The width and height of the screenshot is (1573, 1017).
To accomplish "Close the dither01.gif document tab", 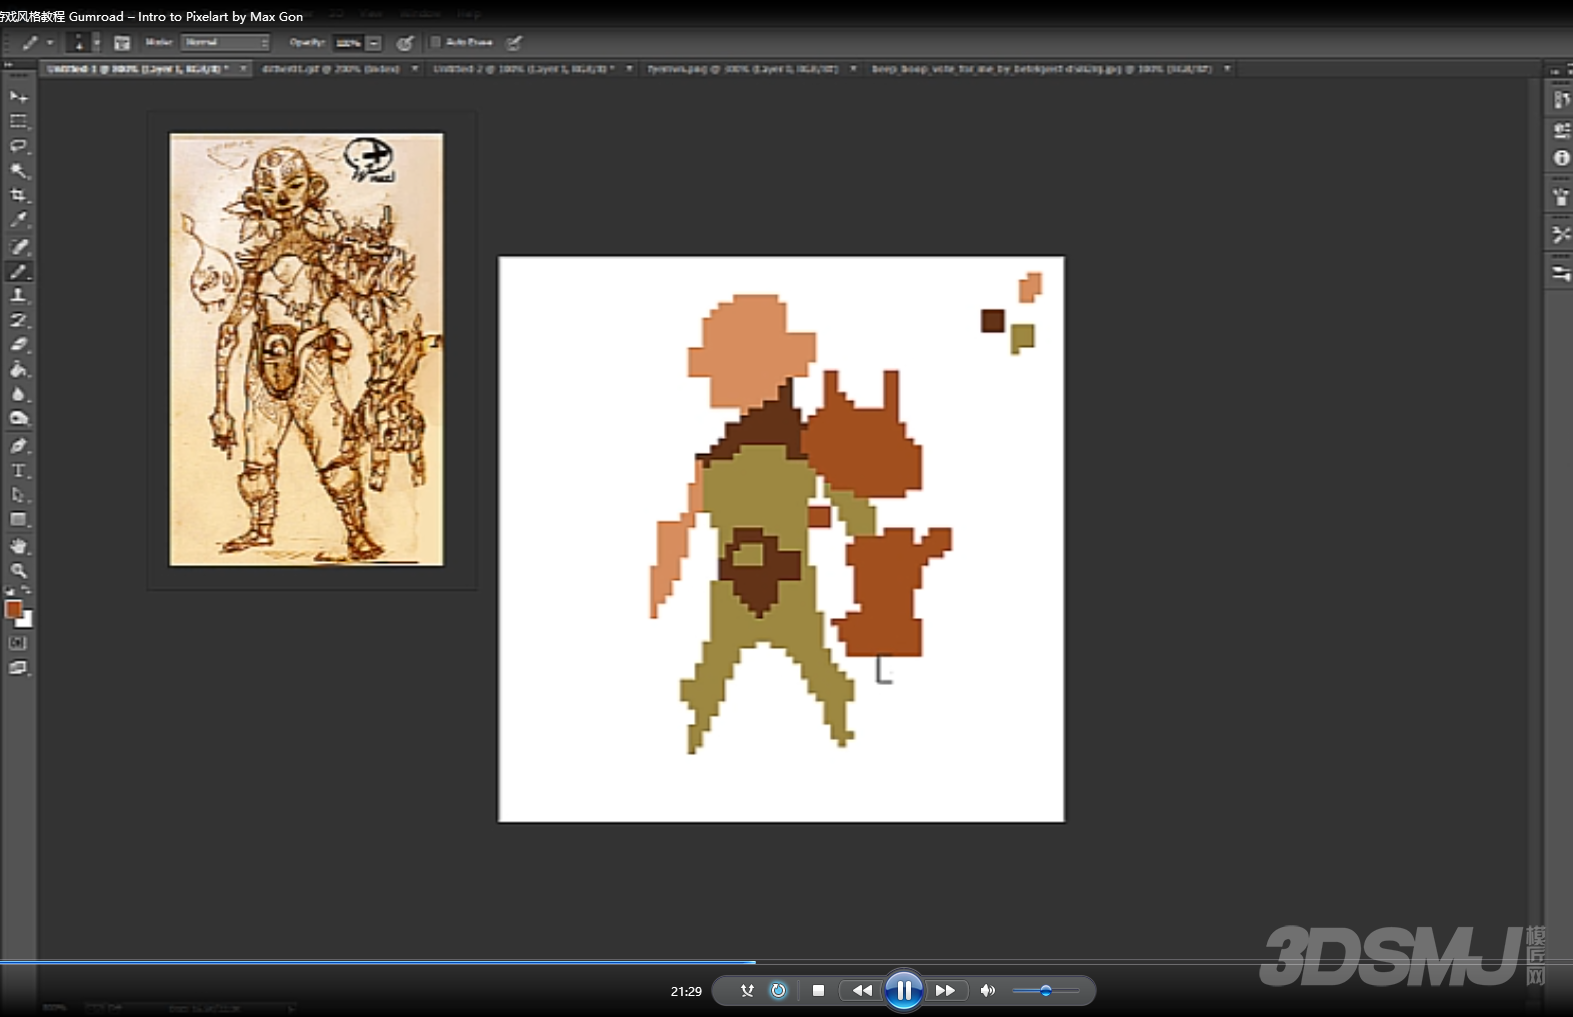I will coord(415,69).
